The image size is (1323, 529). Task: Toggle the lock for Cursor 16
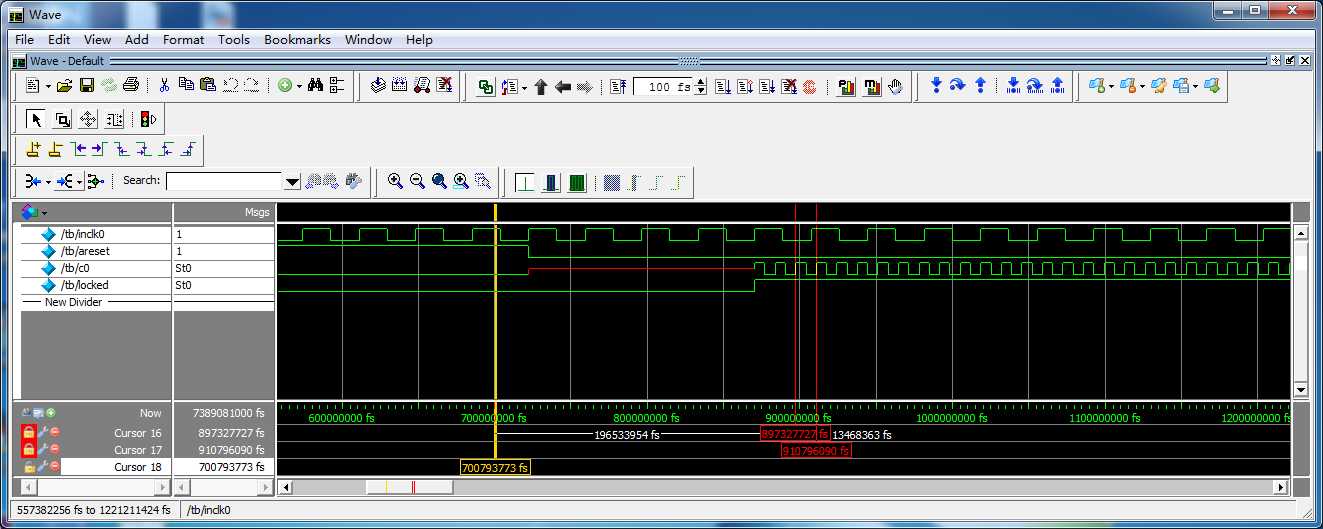click(x=30, y=433)
